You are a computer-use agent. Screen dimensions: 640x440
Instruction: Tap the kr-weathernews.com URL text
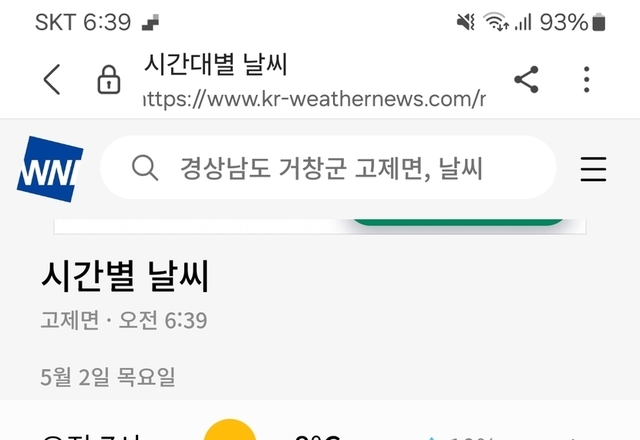[315, 99]
